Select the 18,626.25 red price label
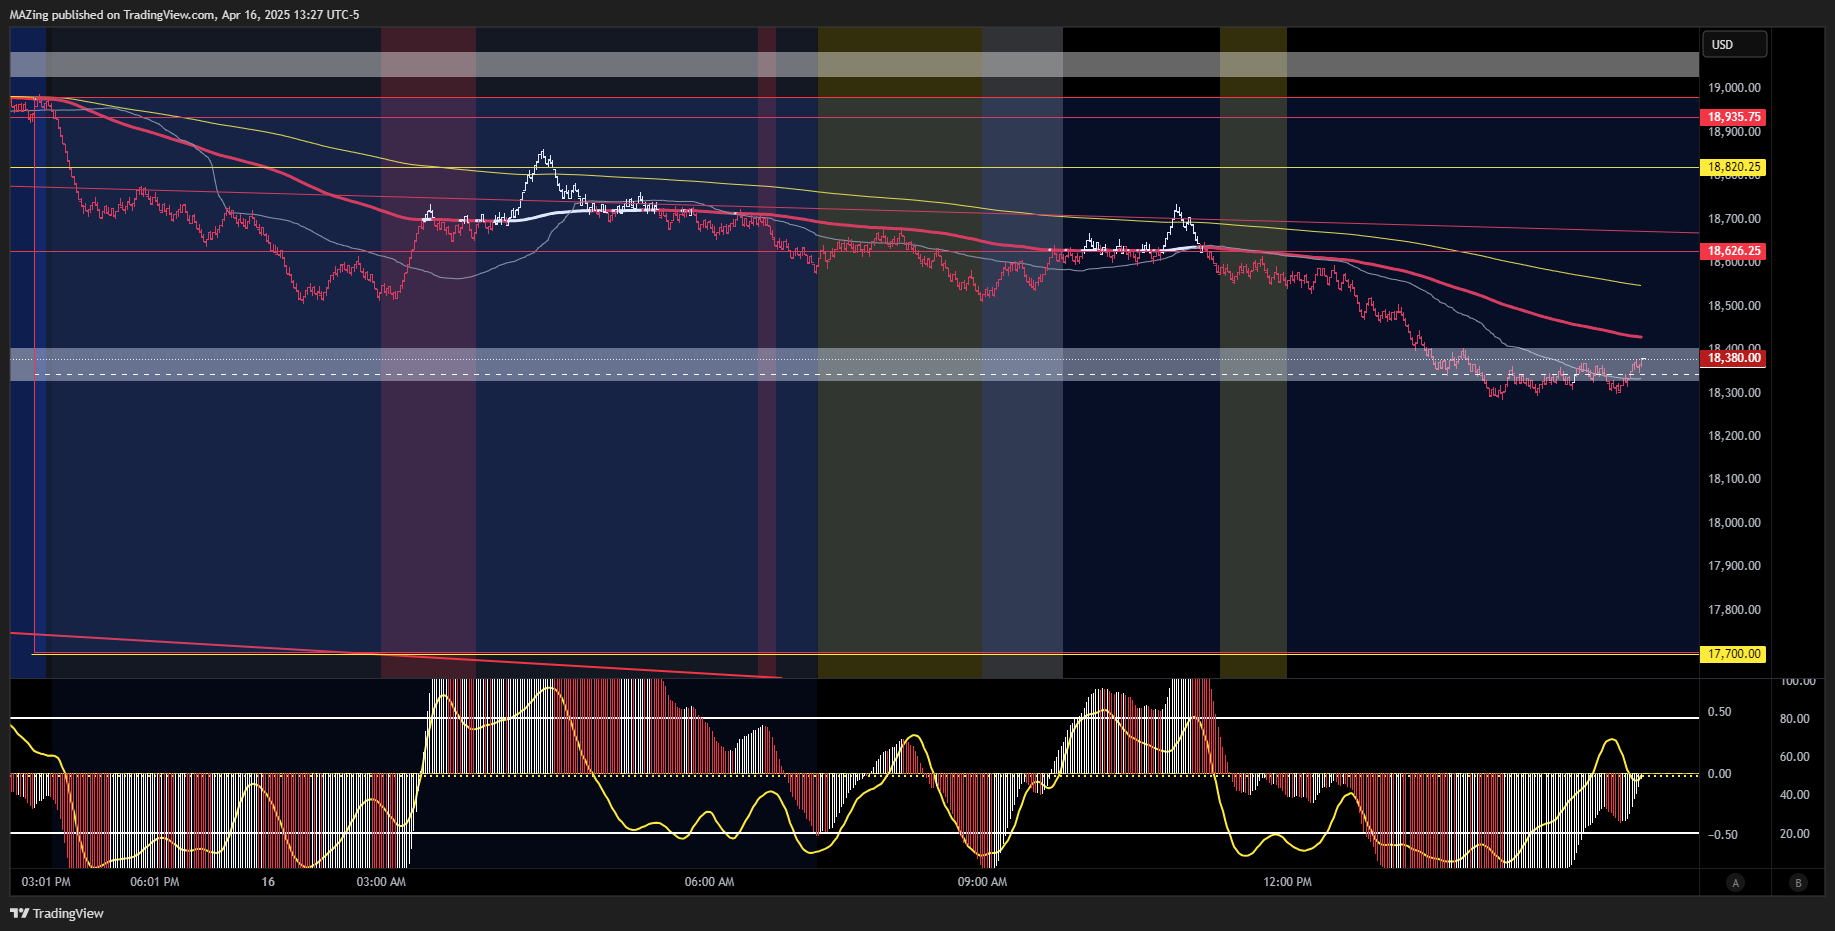 point(1733,251)
